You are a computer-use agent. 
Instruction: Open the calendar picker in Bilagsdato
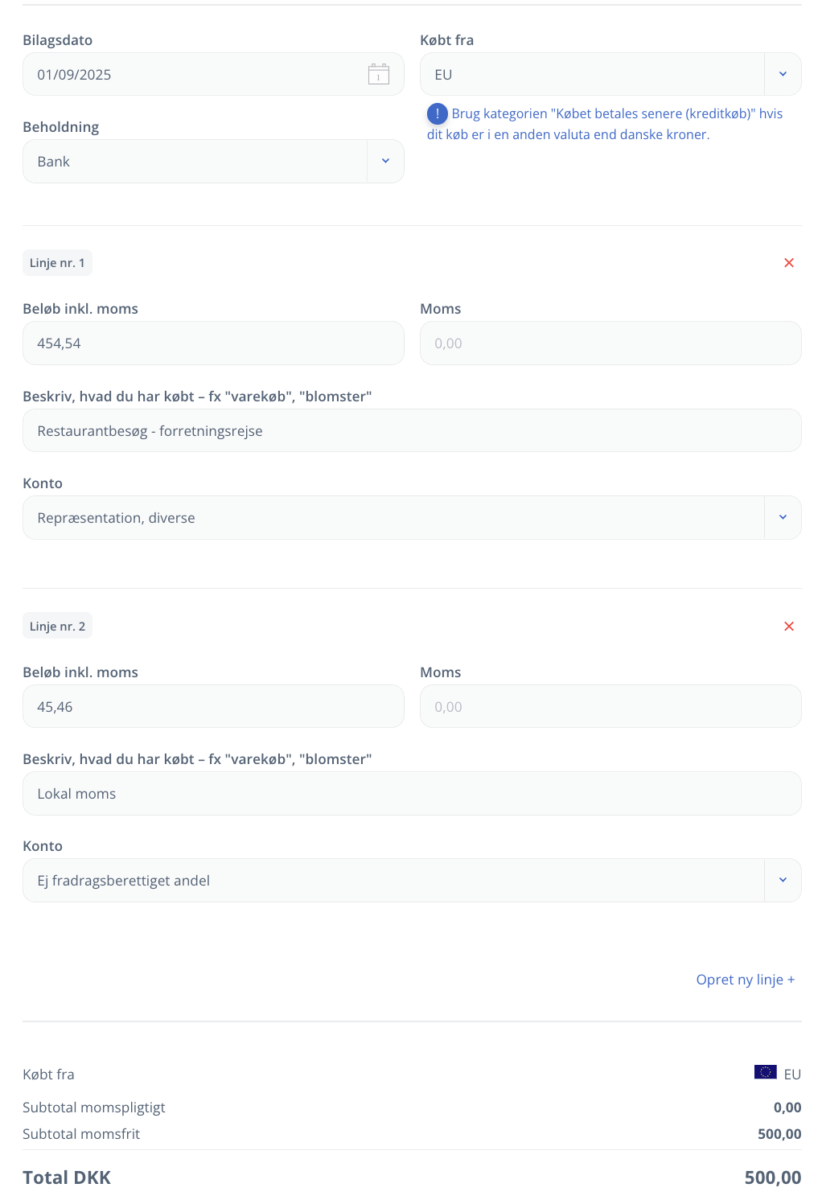(378, 74)
